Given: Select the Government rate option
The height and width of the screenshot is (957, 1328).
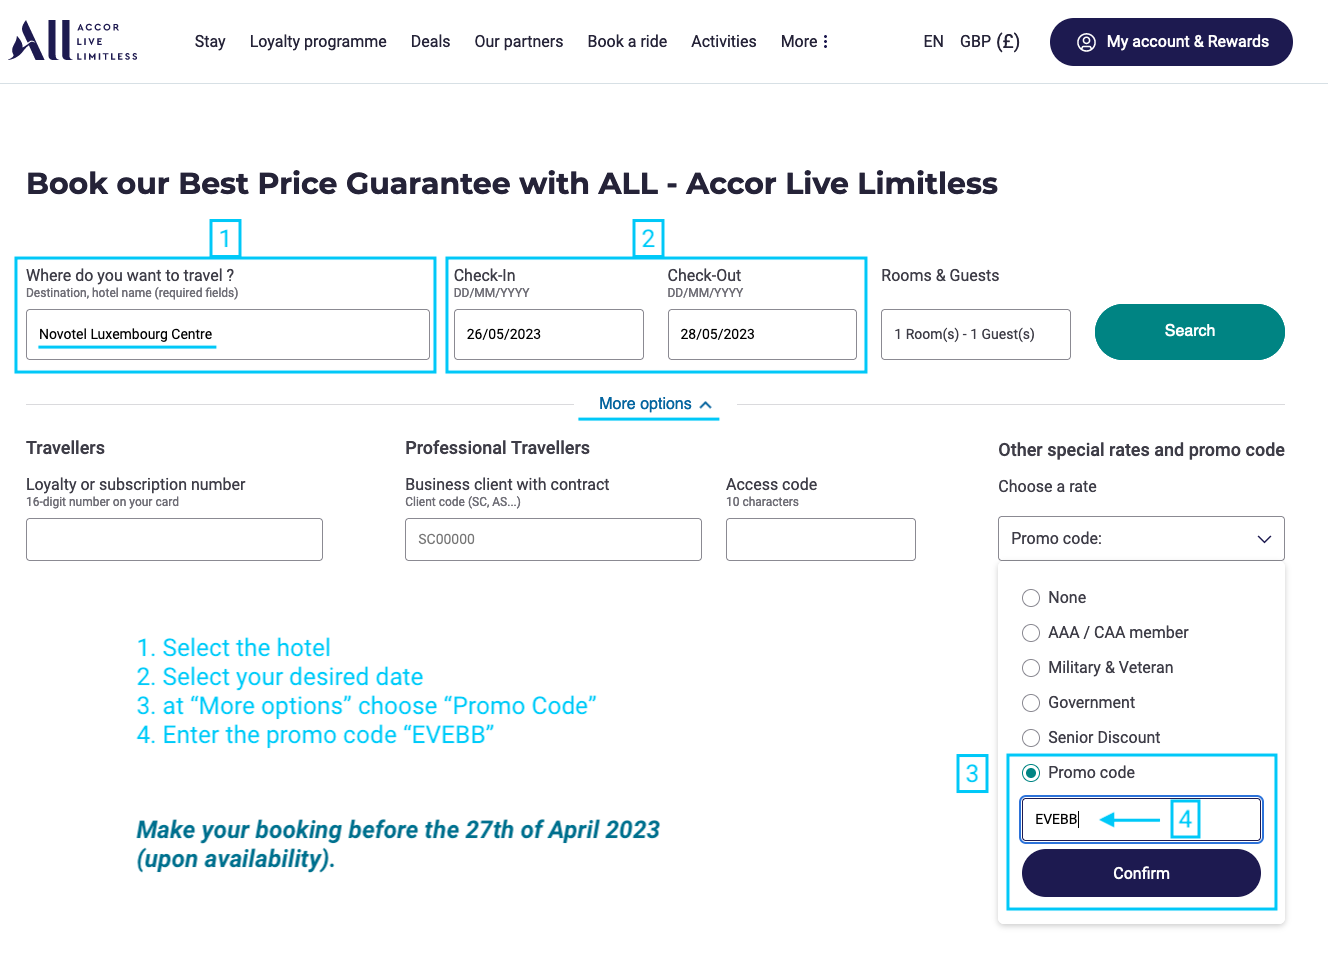Looking at the screenshot, I should pos(1031,703).
